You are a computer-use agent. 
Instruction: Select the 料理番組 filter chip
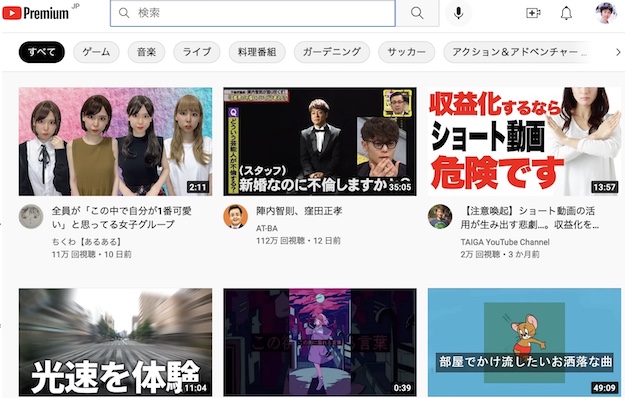[257, 52]
